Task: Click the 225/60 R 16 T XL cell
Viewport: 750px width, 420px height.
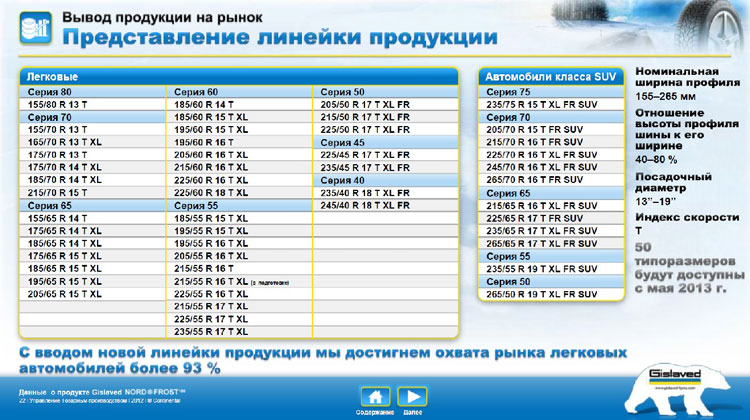Action: click(x=239, y=180)
